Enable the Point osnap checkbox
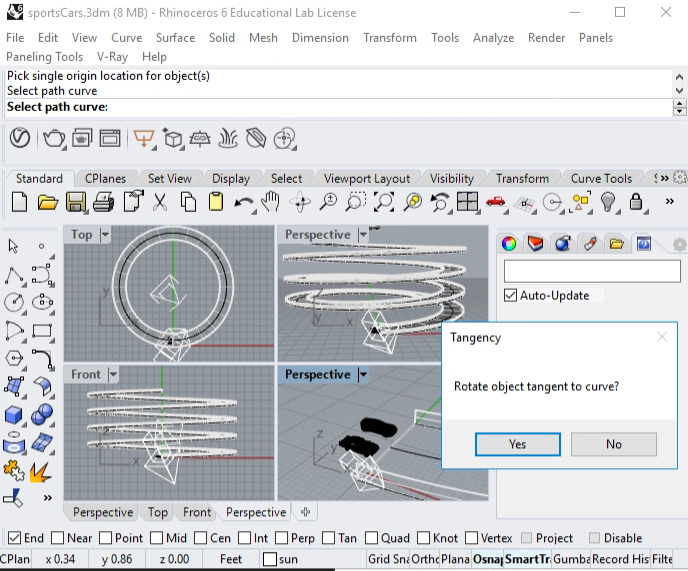 105,538
